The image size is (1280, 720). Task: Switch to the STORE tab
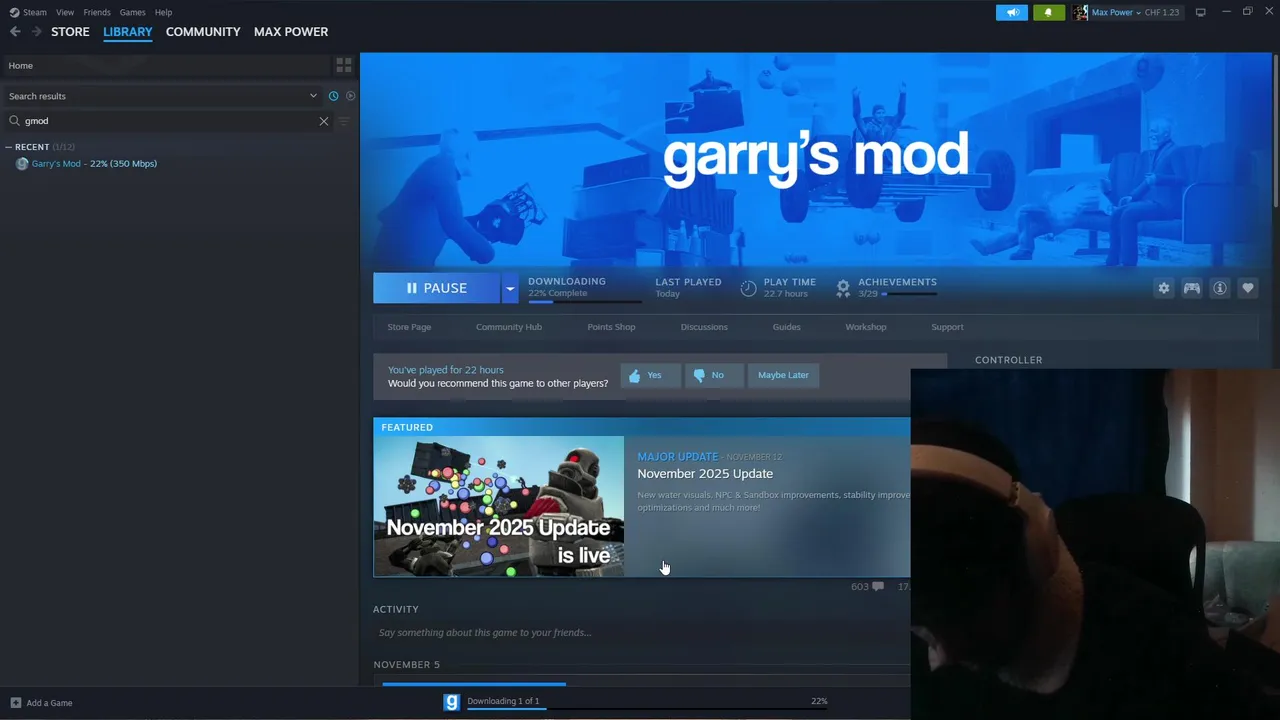pos(70,32)
